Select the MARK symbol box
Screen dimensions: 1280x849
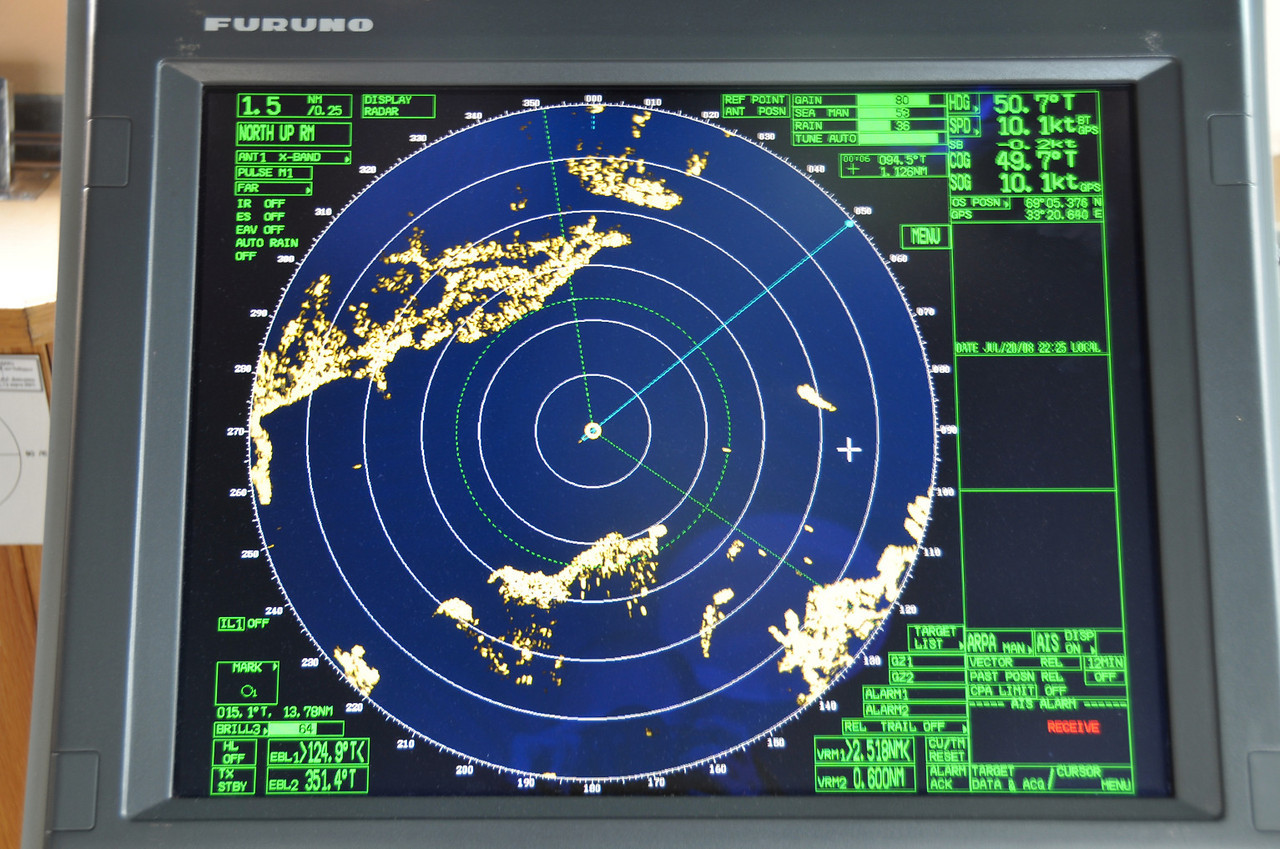(x=247, y=683)
